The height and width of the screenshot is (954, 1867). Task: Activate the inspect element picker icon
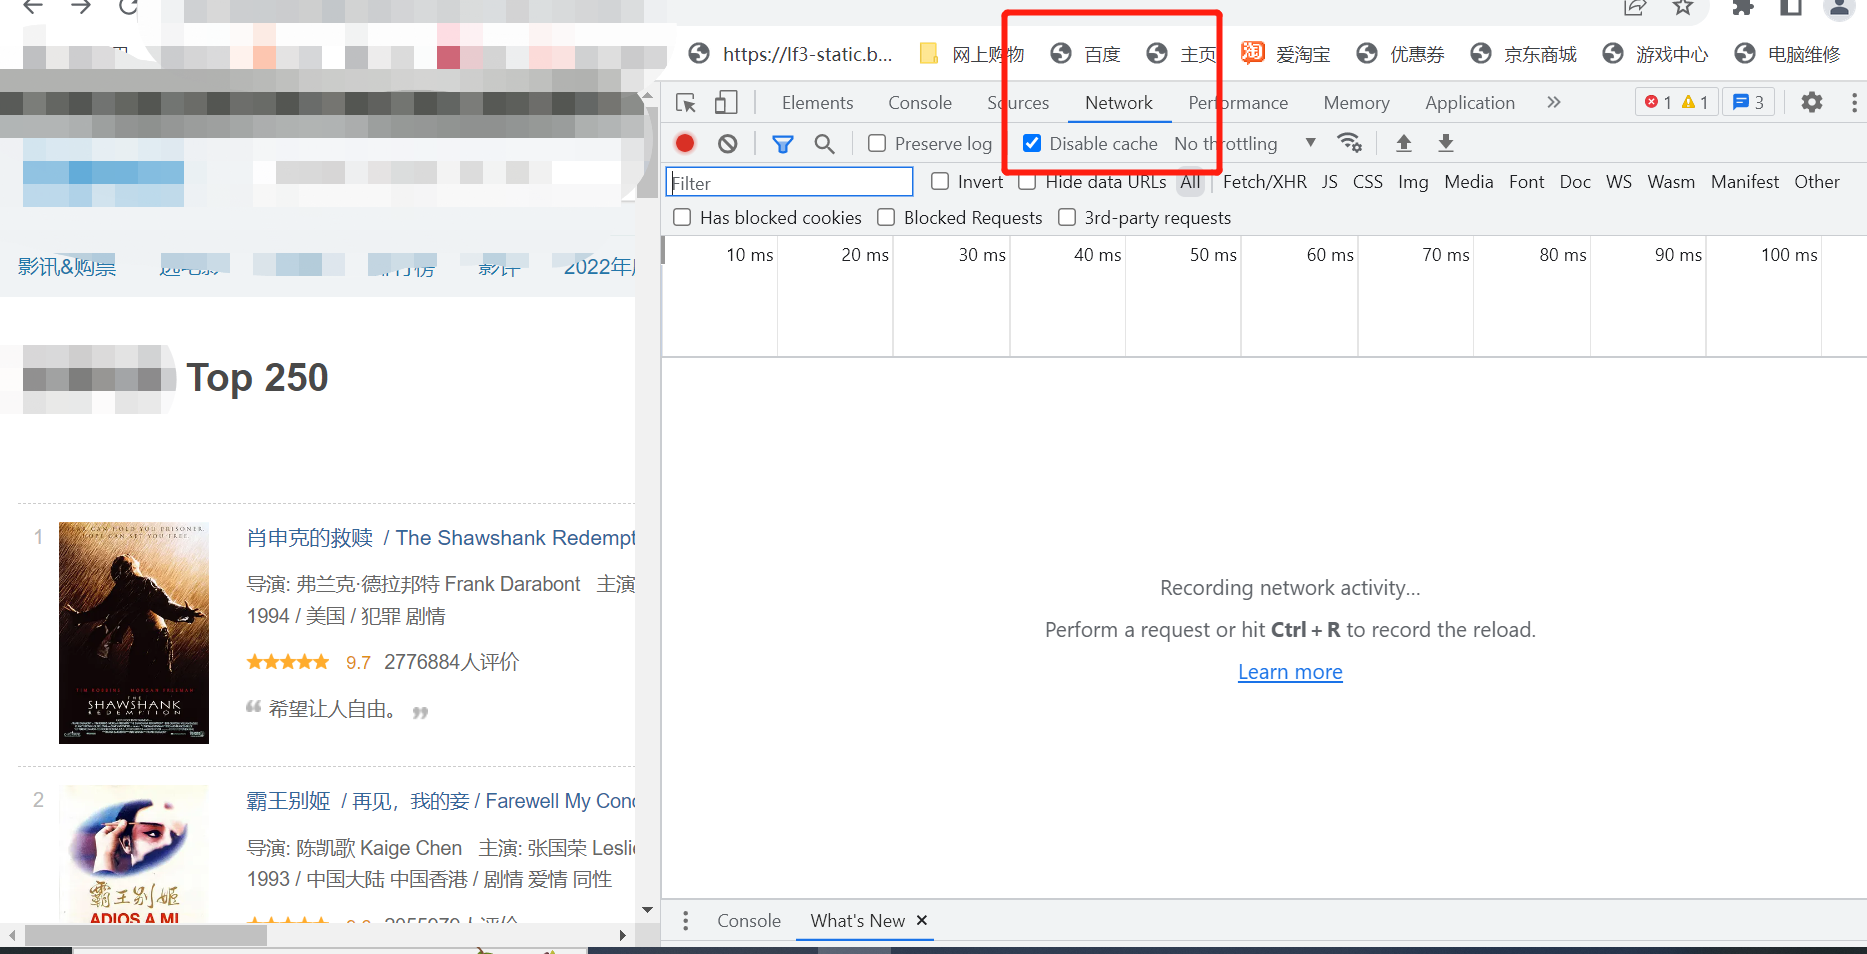(686, 103)
